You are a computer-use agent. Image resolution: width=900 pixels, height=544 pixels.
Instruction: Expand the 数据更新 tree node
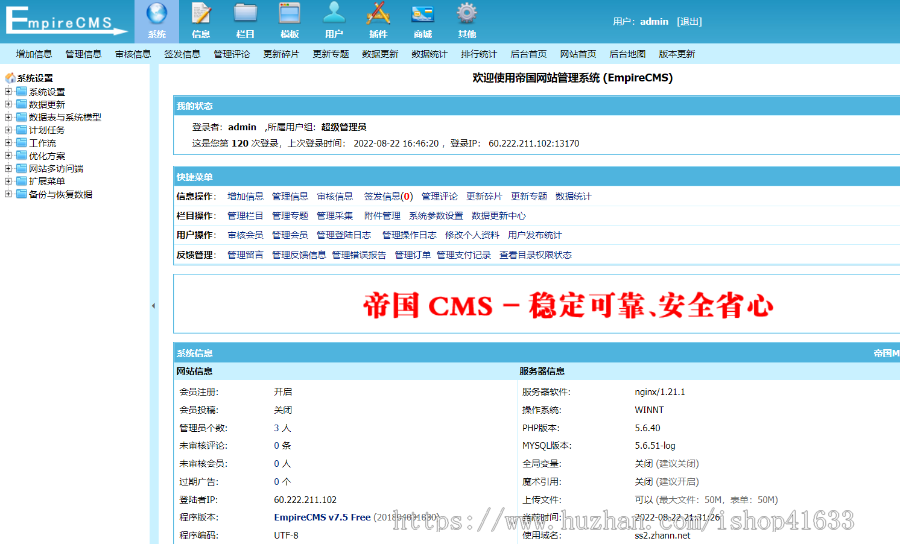pos(8,104)
